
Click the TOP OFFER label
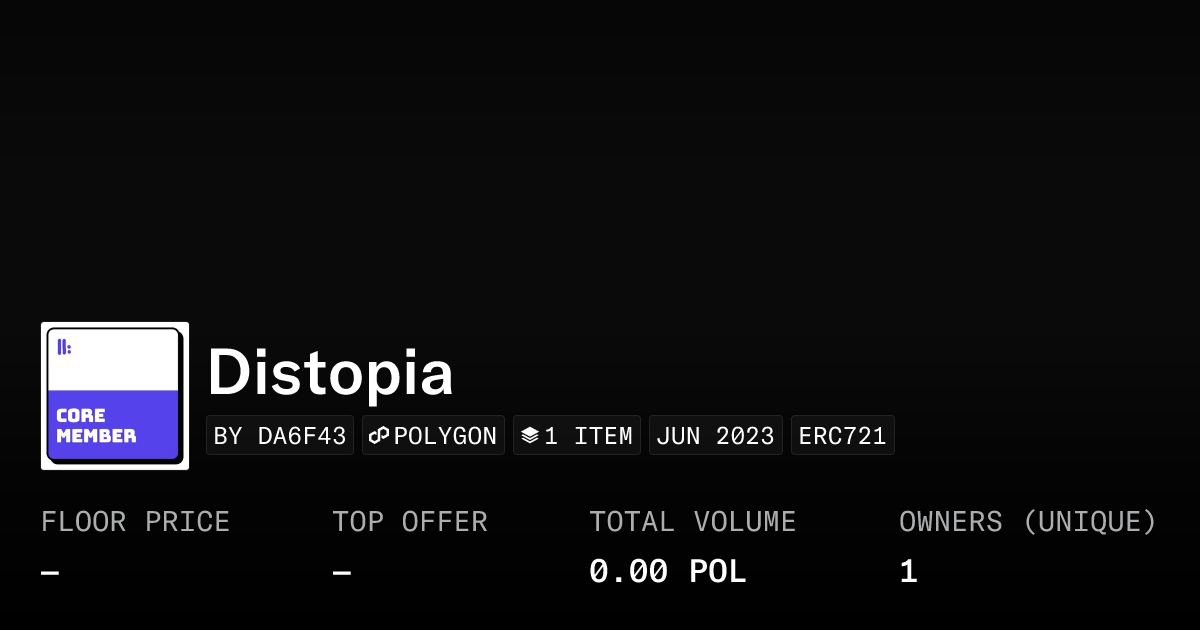410,522
